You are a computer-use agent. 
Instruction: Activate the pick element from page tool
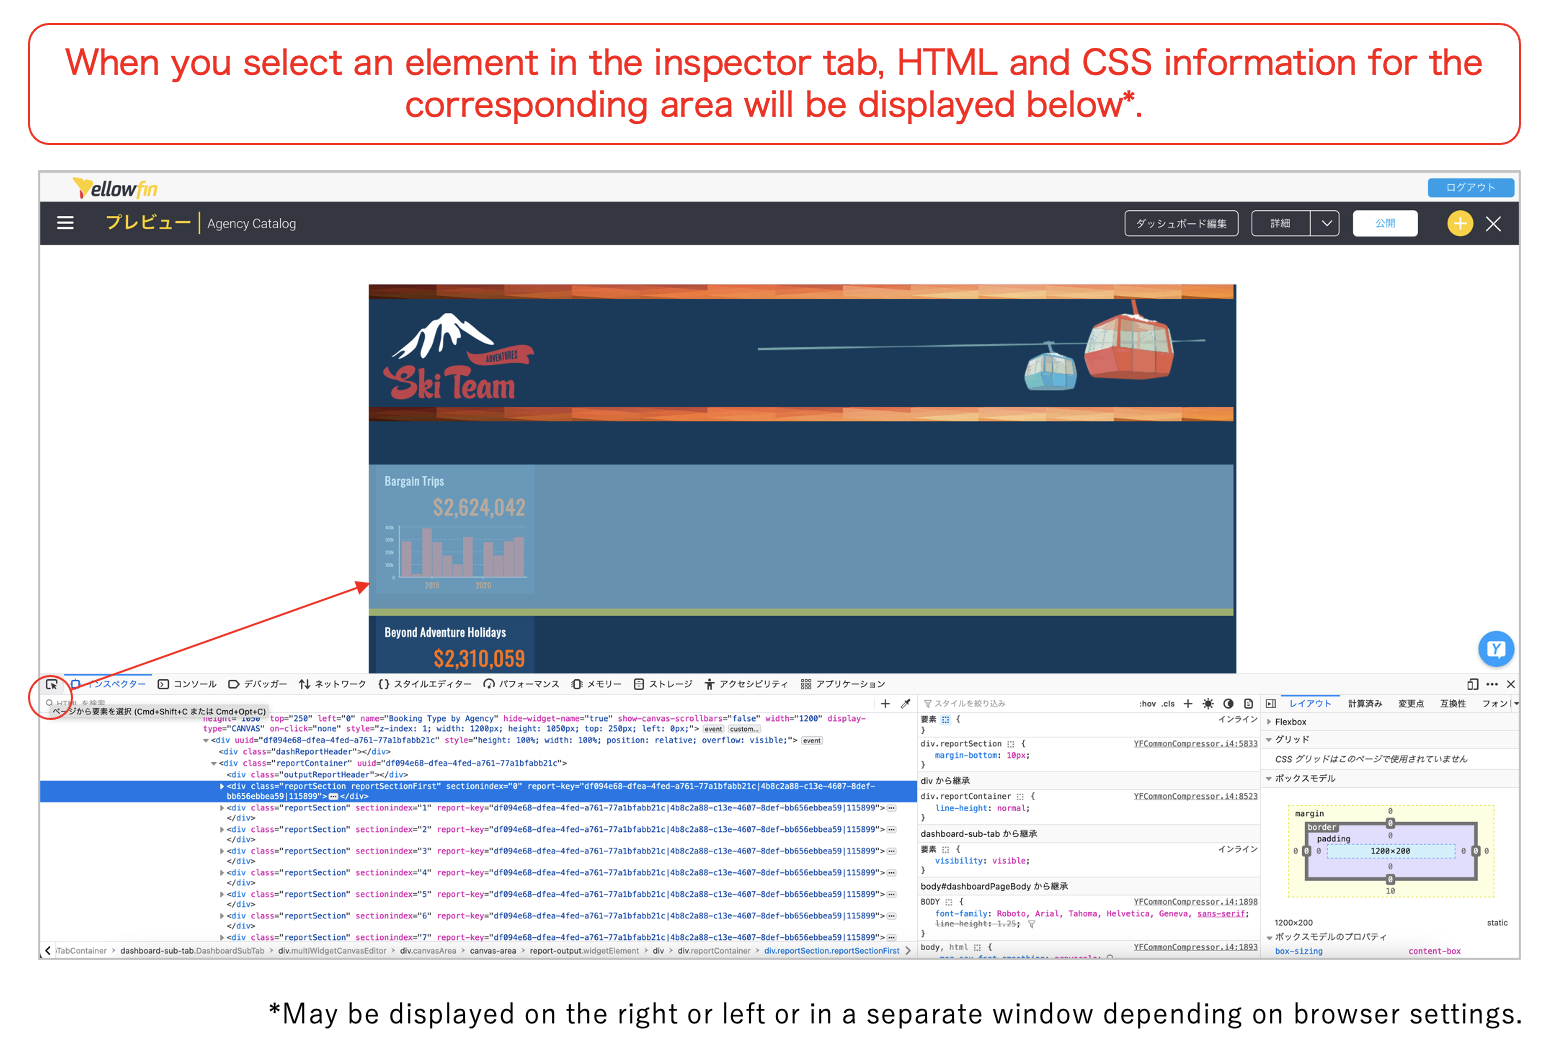point(51,685)
